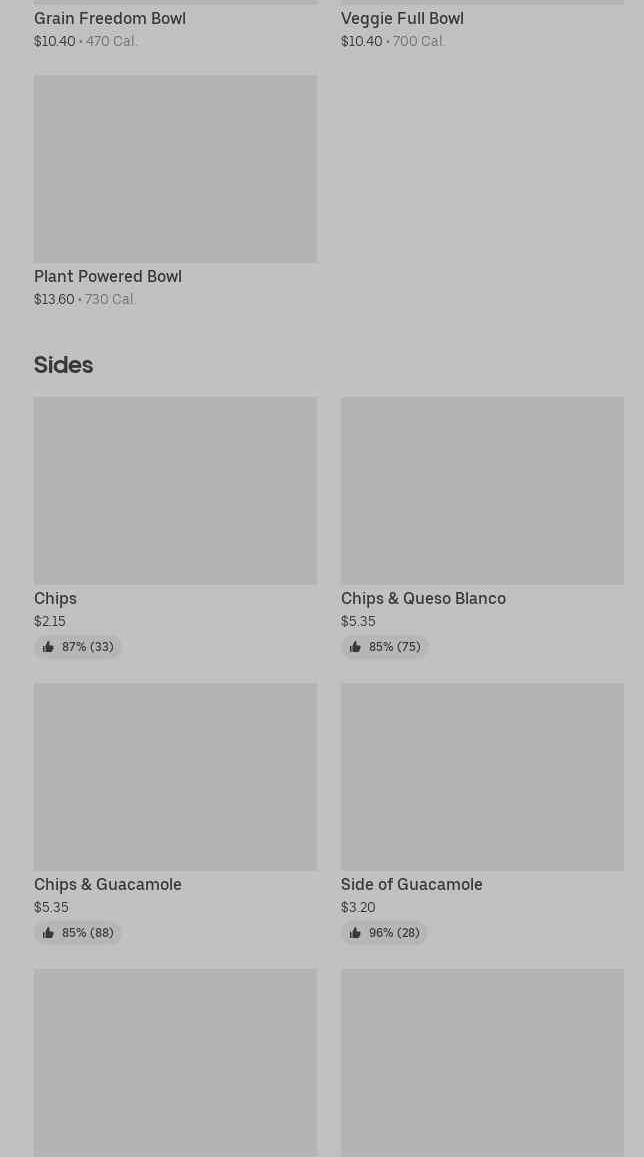Click thumbs-up icon under Chips
Image resolution: width=644 pixels, height=1157 pixels.
[x=48, y=647]
